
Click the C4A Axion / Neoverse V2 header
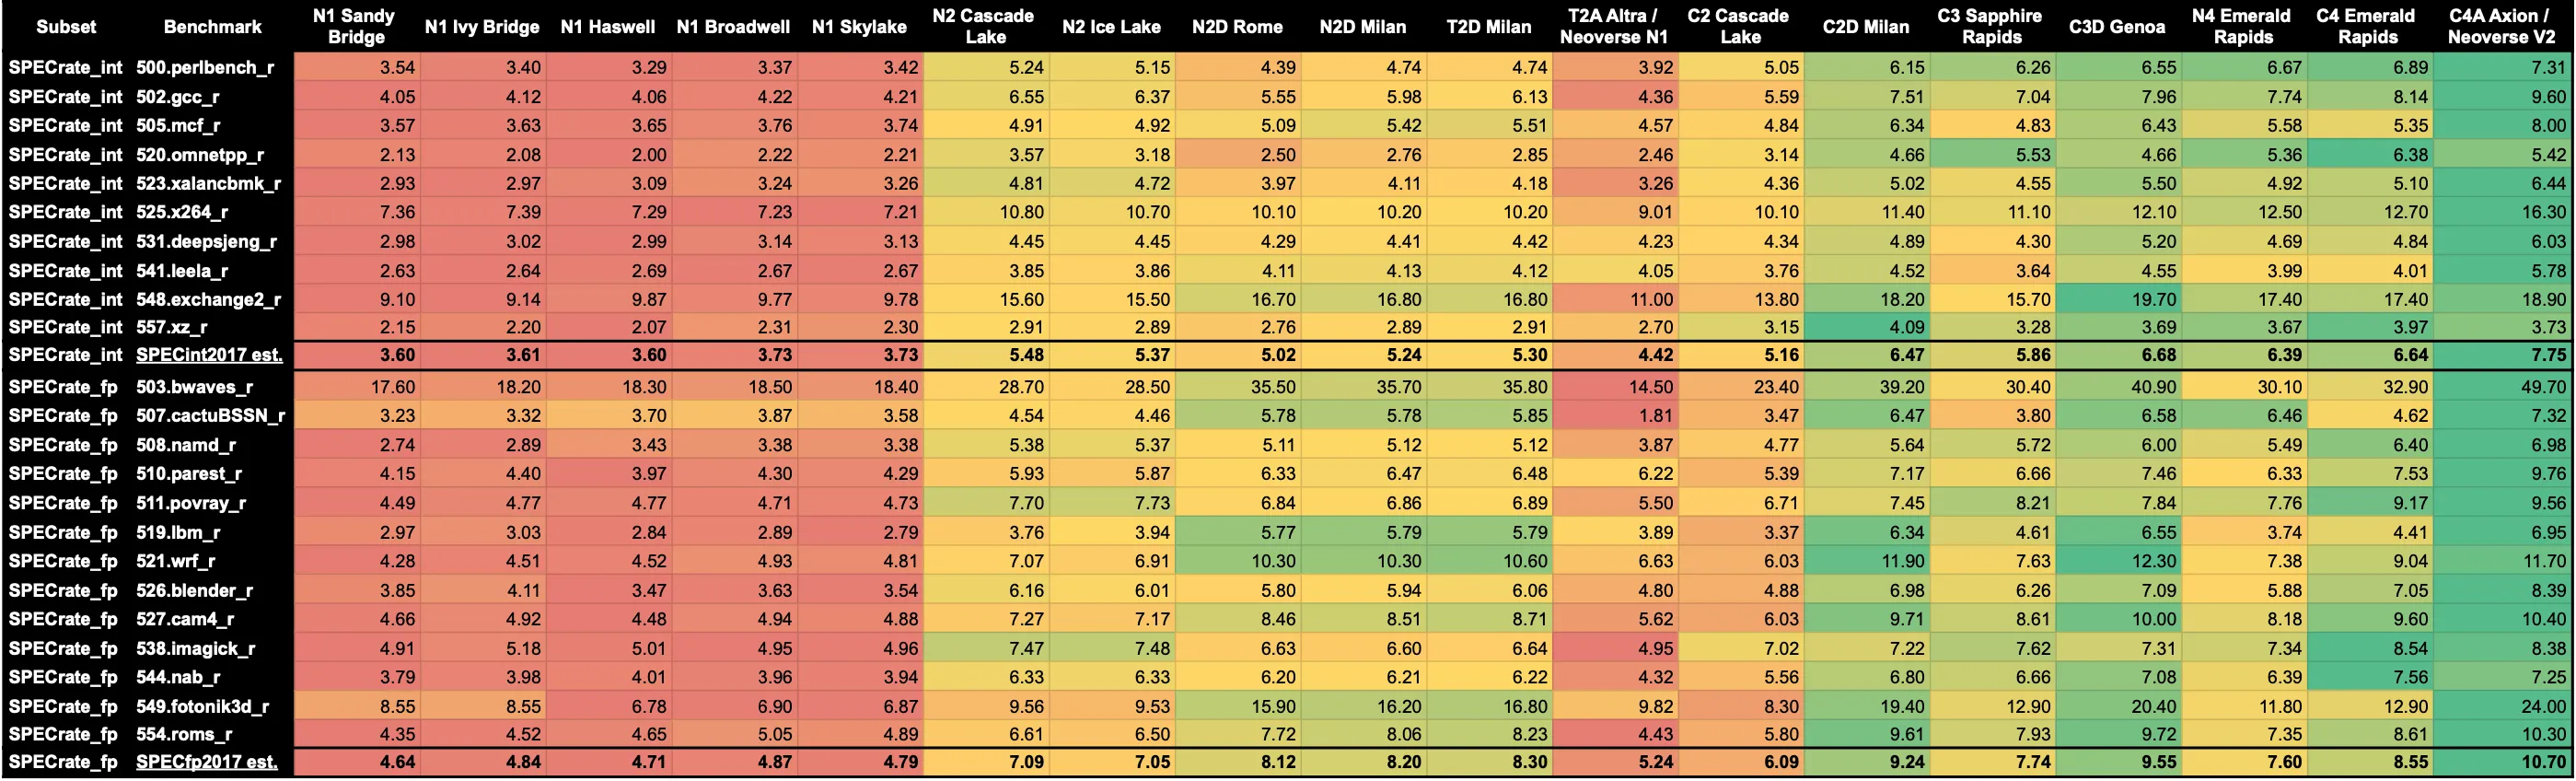[2500, 27]
